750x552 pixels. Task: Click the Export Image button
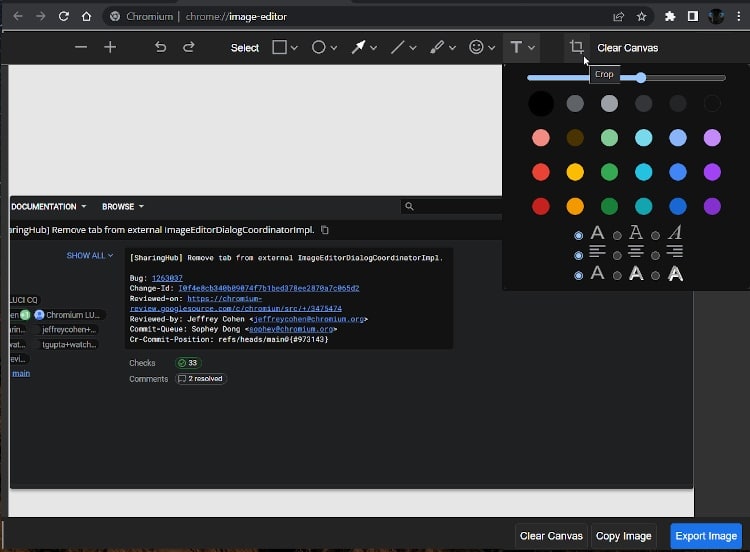click(x=706, y=536)
